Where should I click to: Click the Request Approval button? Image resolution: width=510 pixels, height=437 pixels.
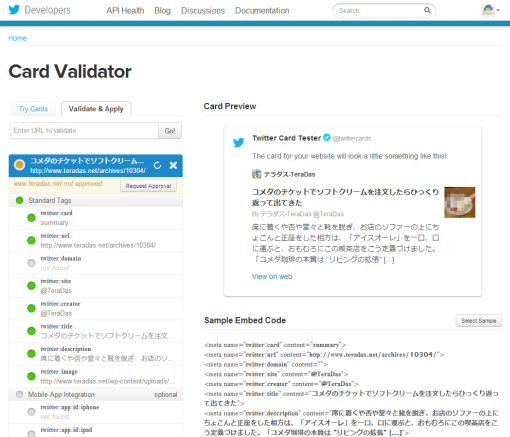(x=148, y=186)
